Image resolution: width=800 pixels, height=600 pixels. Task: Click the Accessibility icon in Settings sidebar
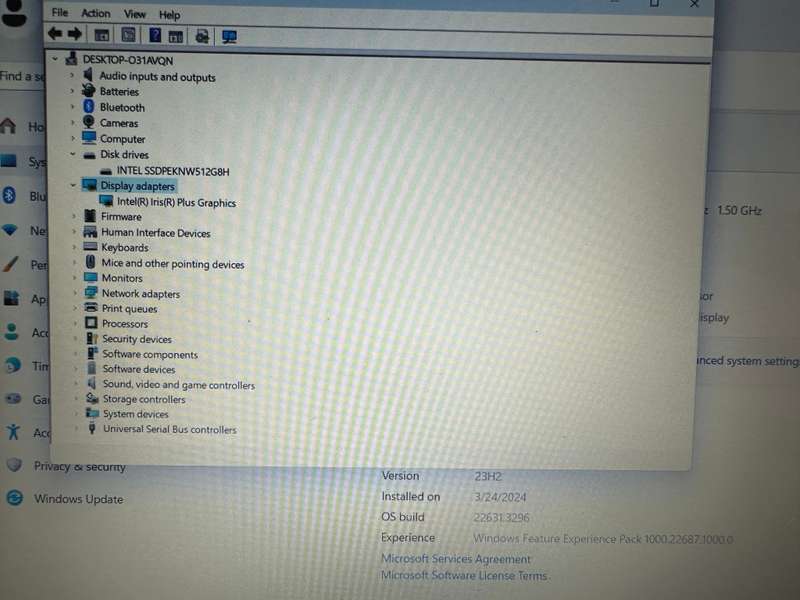(13, 432)
